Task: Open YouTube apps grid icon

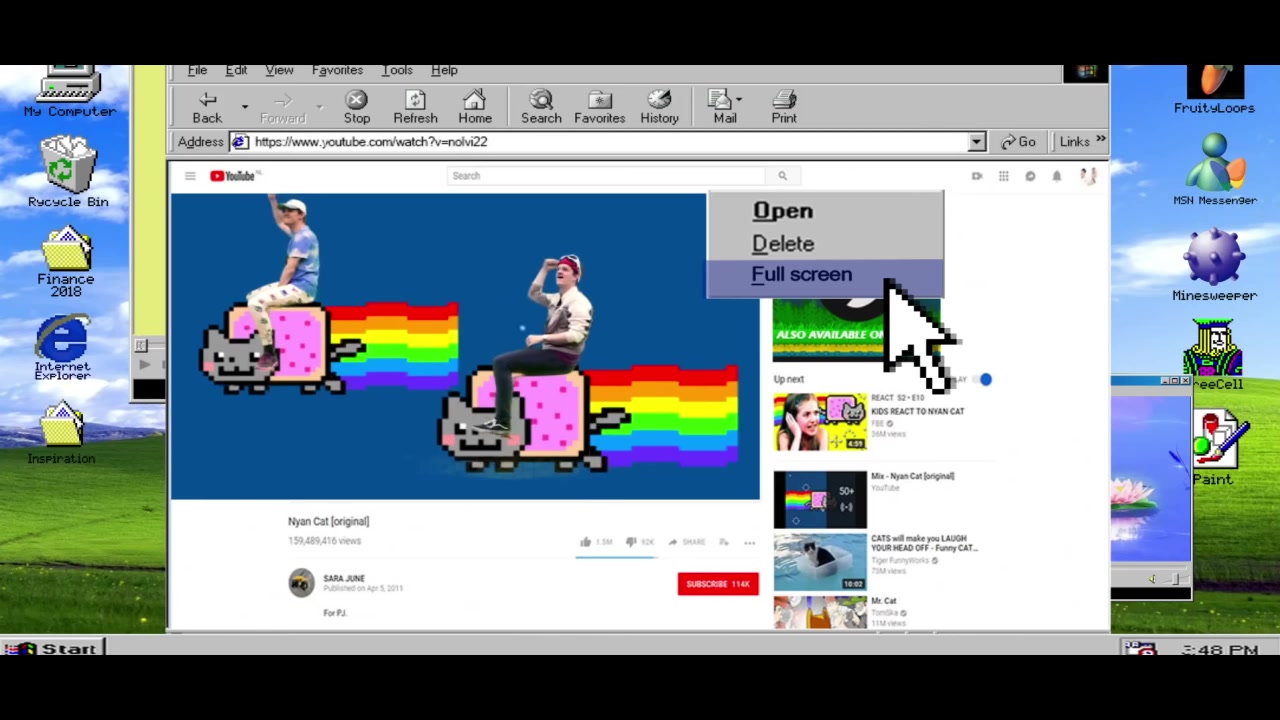Action: pyautogui.click(x=1003, y=176)
